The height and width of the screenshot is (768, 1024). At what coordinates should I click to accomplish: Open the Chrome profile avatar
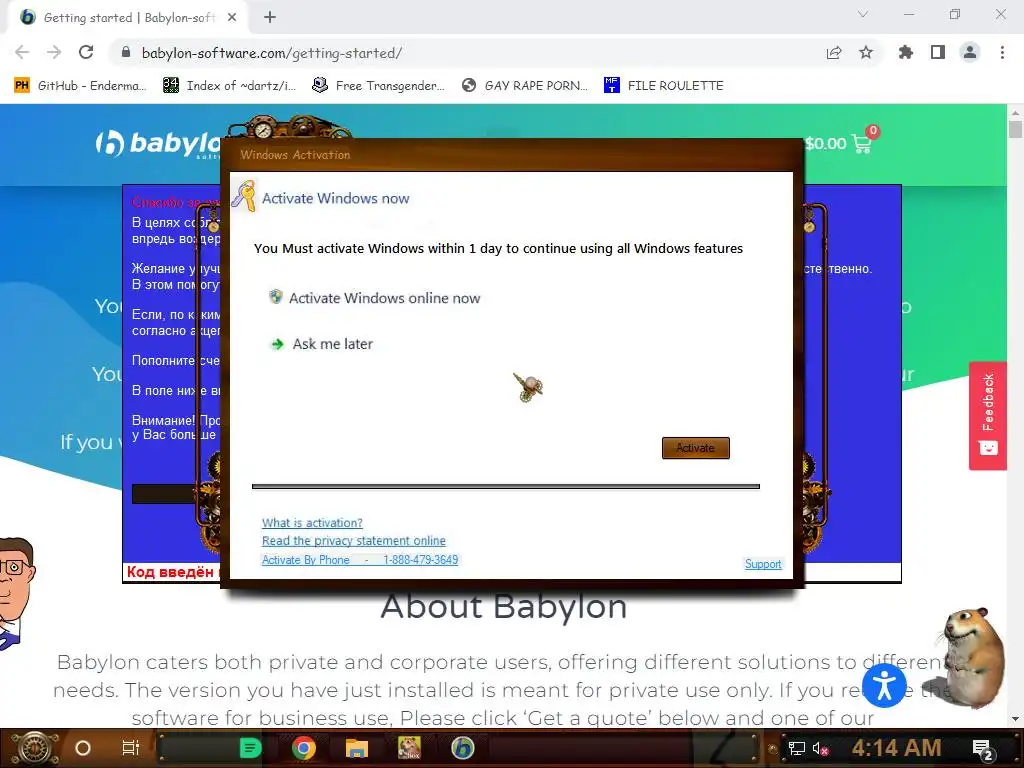(970, 52)
